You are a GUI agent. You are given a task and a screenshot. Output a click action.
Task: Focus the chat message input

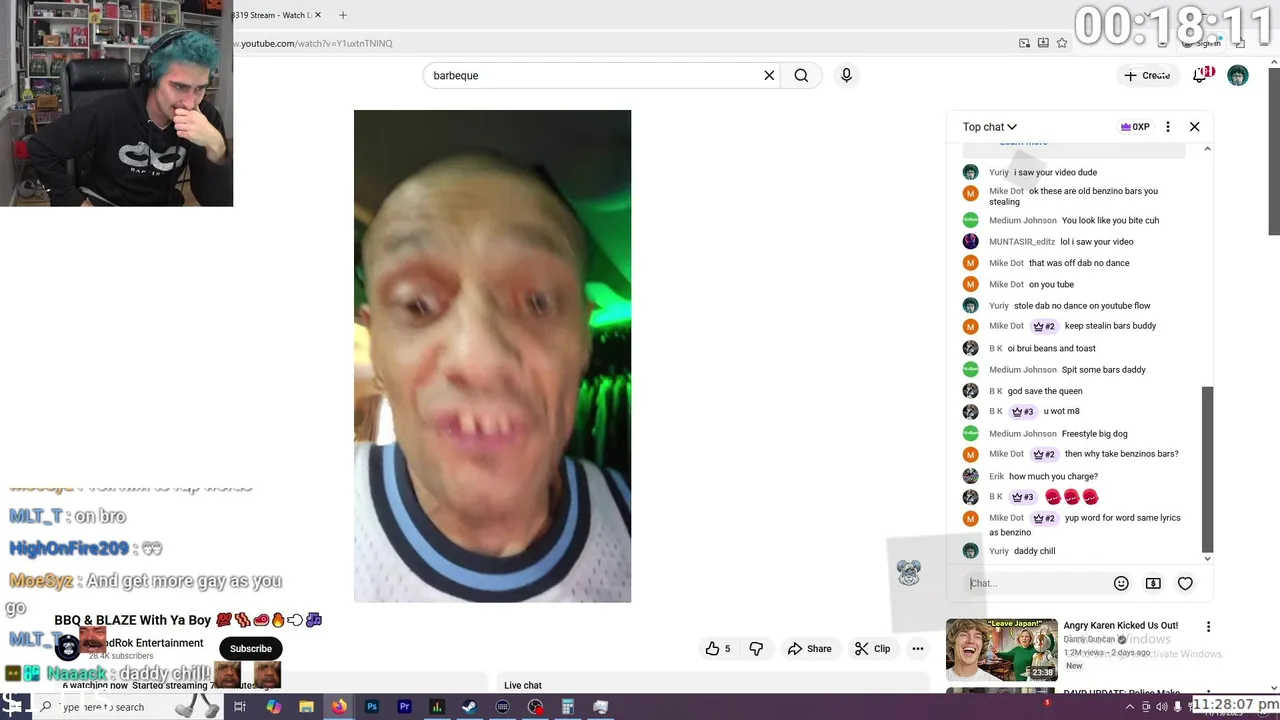click(1036, 583)
